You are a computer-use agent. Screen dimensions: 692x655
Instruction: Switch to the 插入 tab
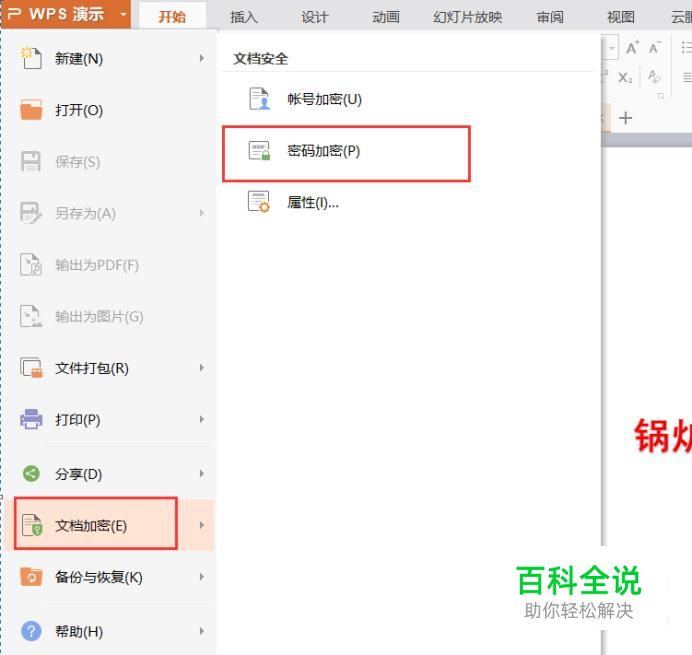pyautogui.click(x=244, y=17)
